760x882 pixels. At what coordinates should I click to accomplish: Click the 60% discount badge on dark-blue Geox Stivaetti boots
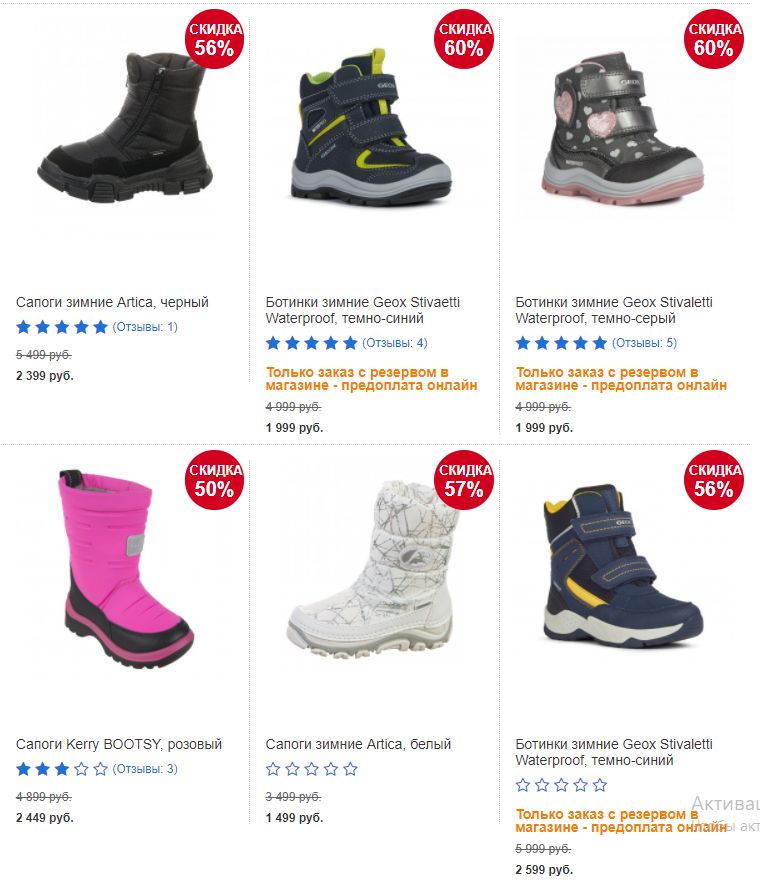tap(464, 39)
